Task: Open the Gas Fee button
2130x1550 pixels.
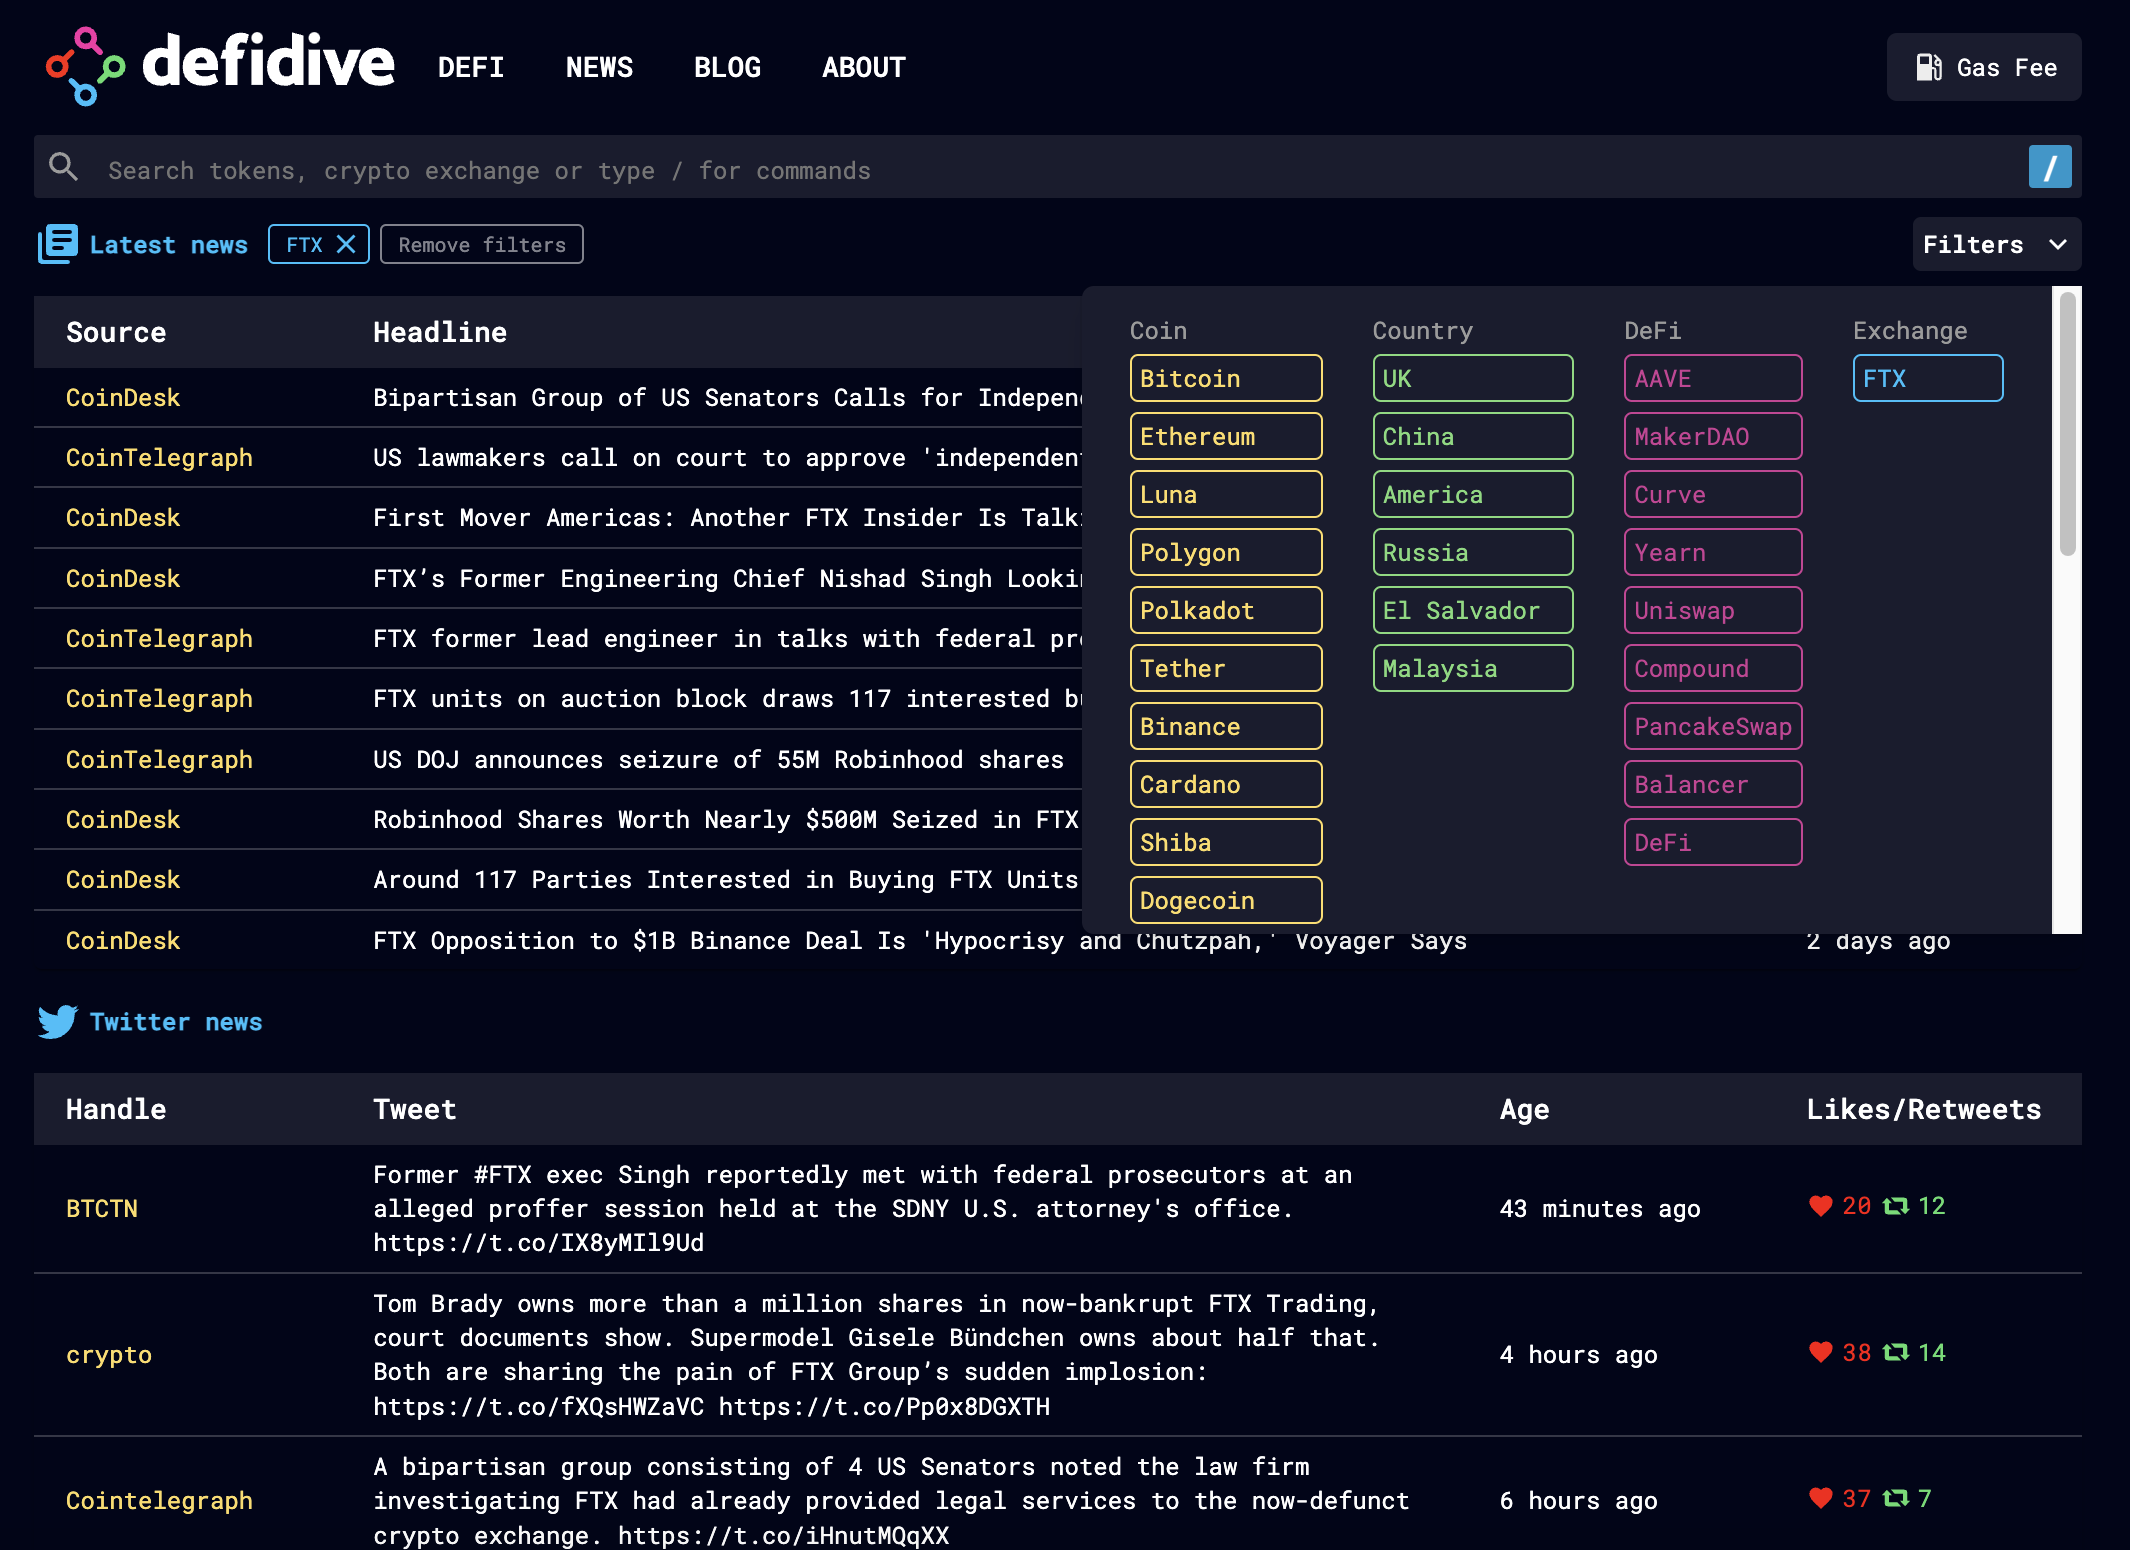Action: pos(1984,67)
